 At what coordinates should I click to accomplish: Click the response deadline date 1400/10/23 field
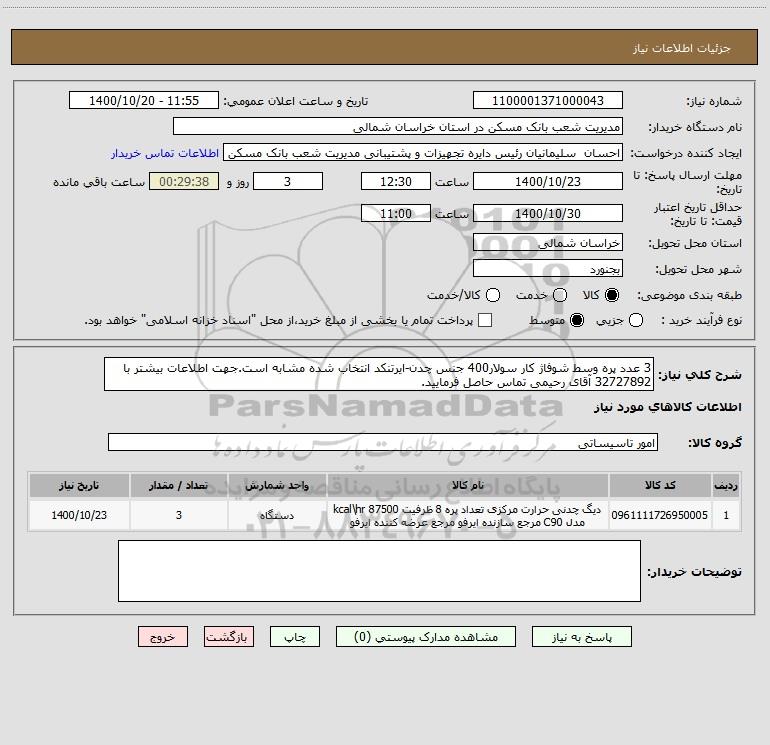(548, 181)
